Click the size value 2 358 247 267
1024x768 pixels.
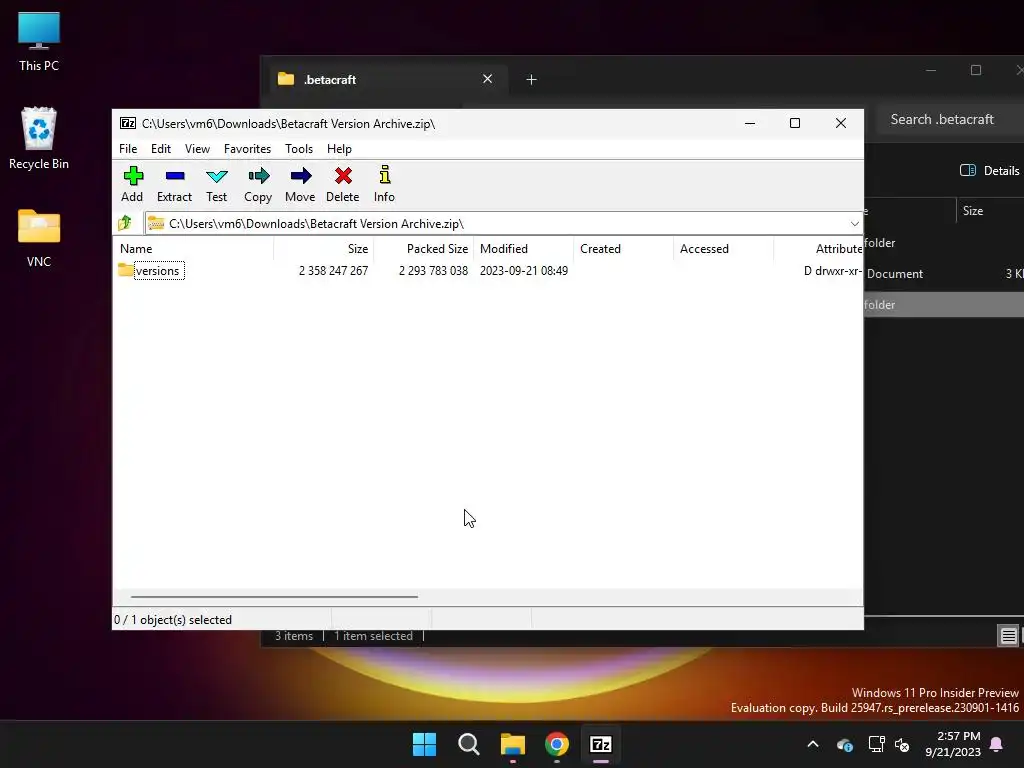334,271
